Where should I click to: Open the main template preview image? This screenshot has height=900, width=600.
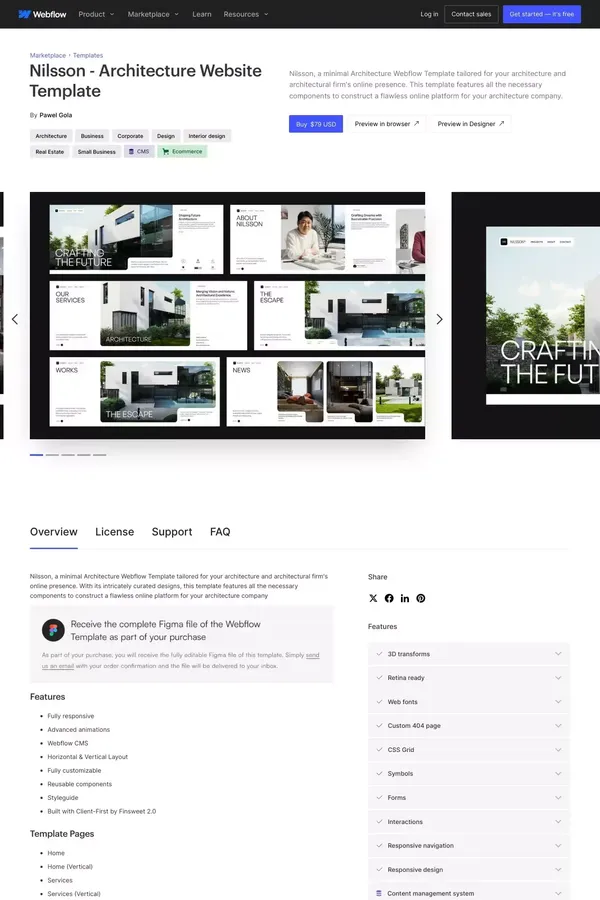(227, 316)
